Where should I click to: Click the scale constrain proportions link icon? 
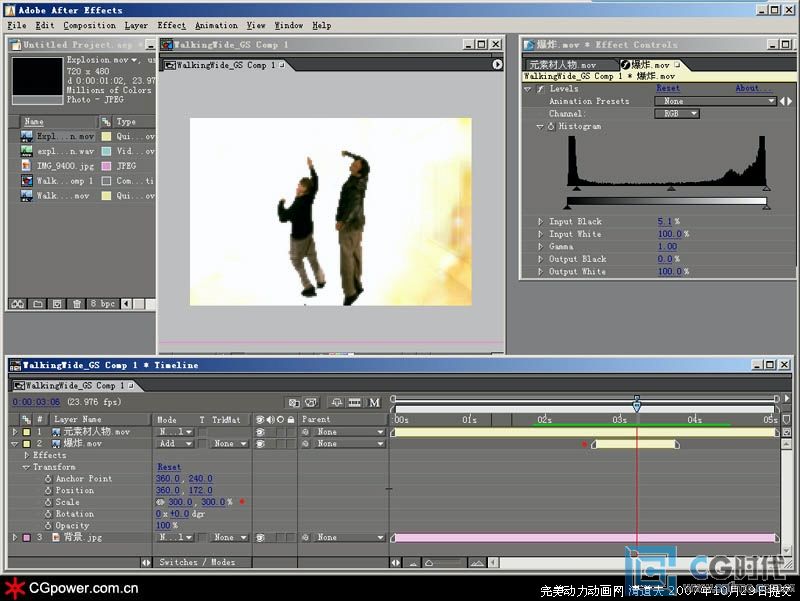pos(161,502)
